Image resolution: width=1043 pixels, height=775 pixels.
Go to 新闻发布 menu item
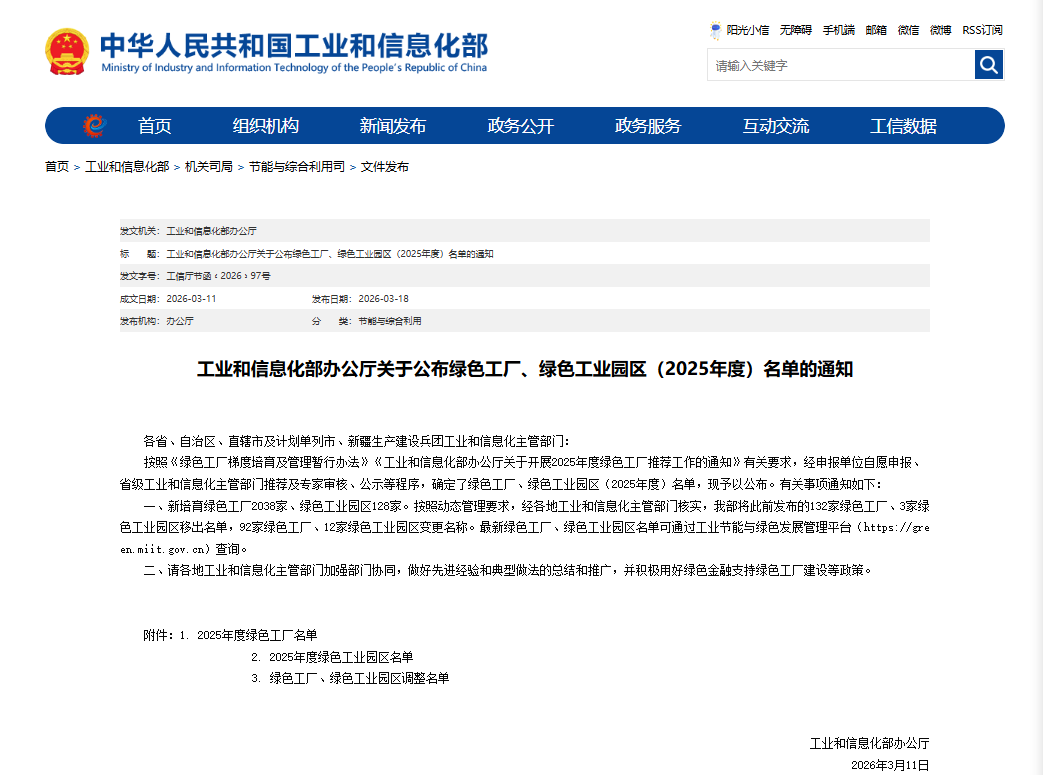click(393, 126)
